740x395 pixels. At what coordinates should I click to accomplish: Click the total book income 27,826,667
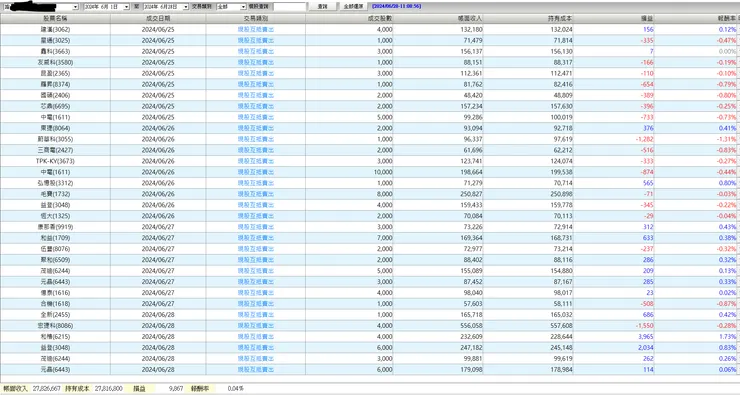click(47, 388)
